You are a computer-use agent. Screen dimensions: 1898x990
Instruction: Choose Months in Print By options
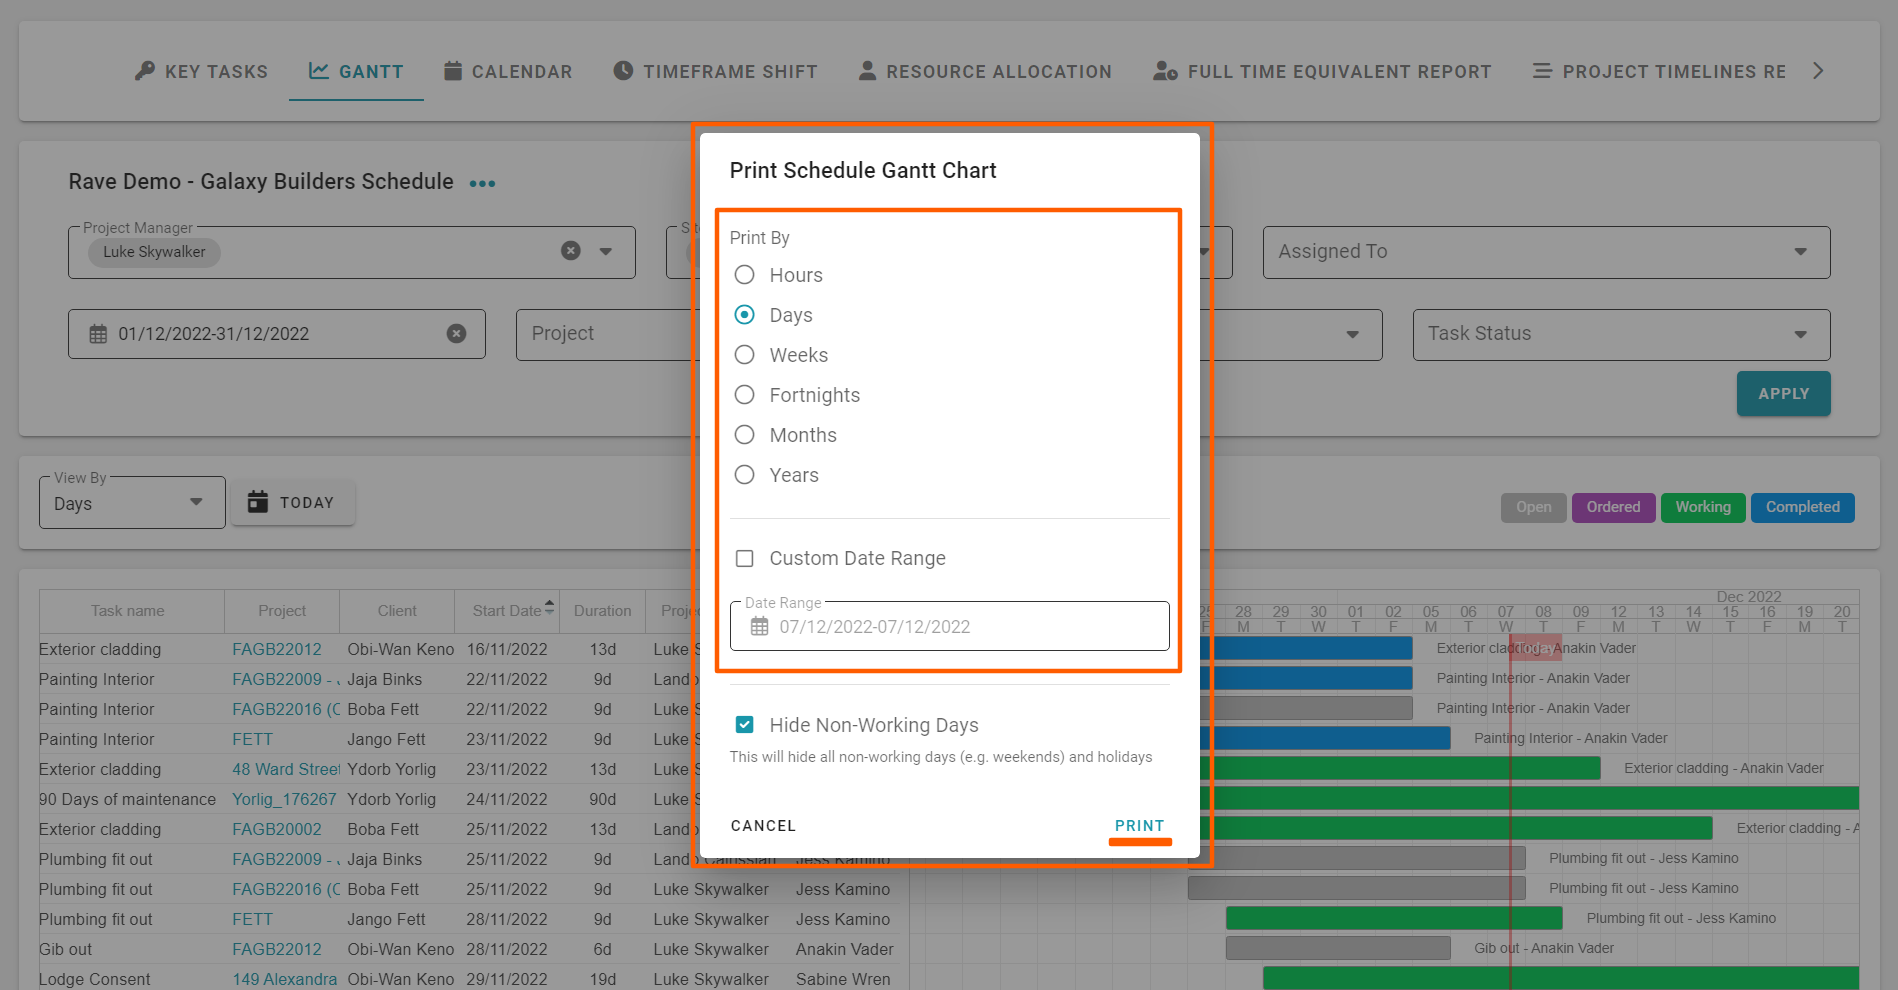tap(744, 435)
